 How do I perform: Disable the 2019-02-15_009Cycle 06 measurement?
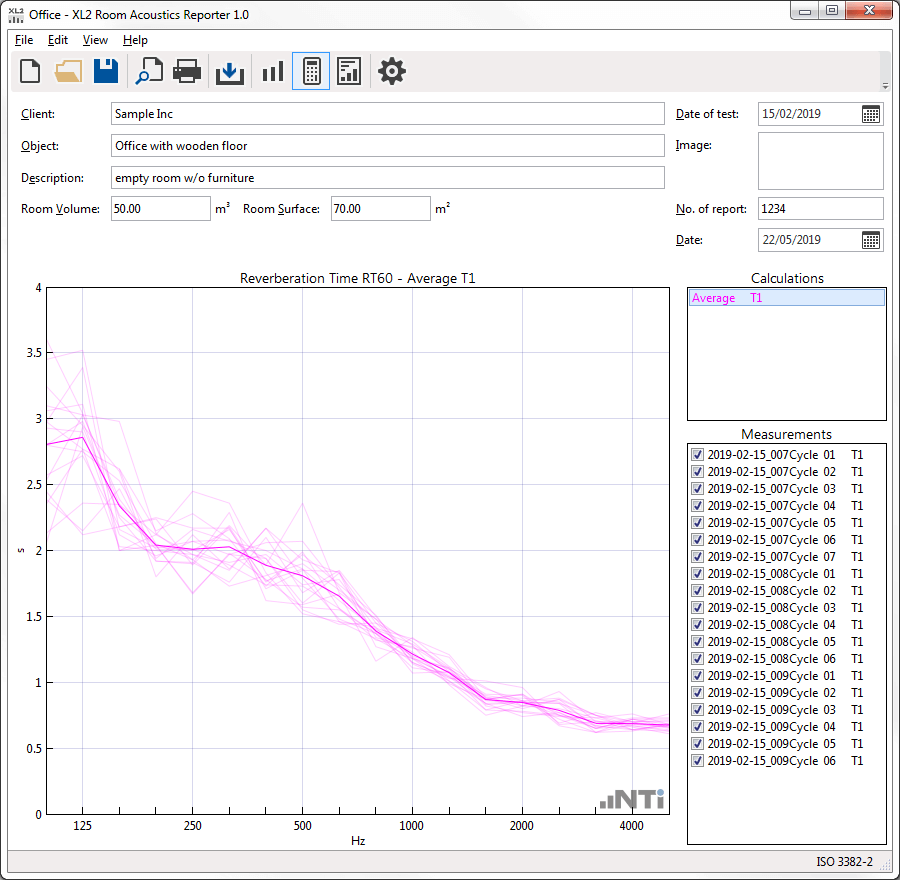pos(698,761)
